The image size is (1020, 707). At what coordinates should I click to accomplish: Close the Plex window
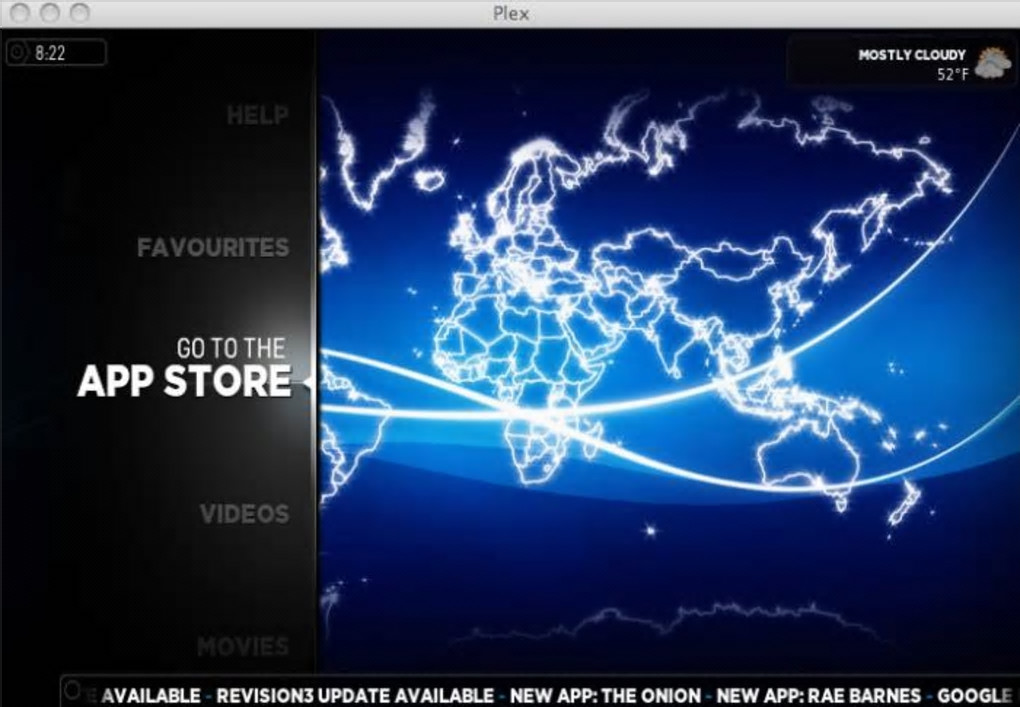21,12
